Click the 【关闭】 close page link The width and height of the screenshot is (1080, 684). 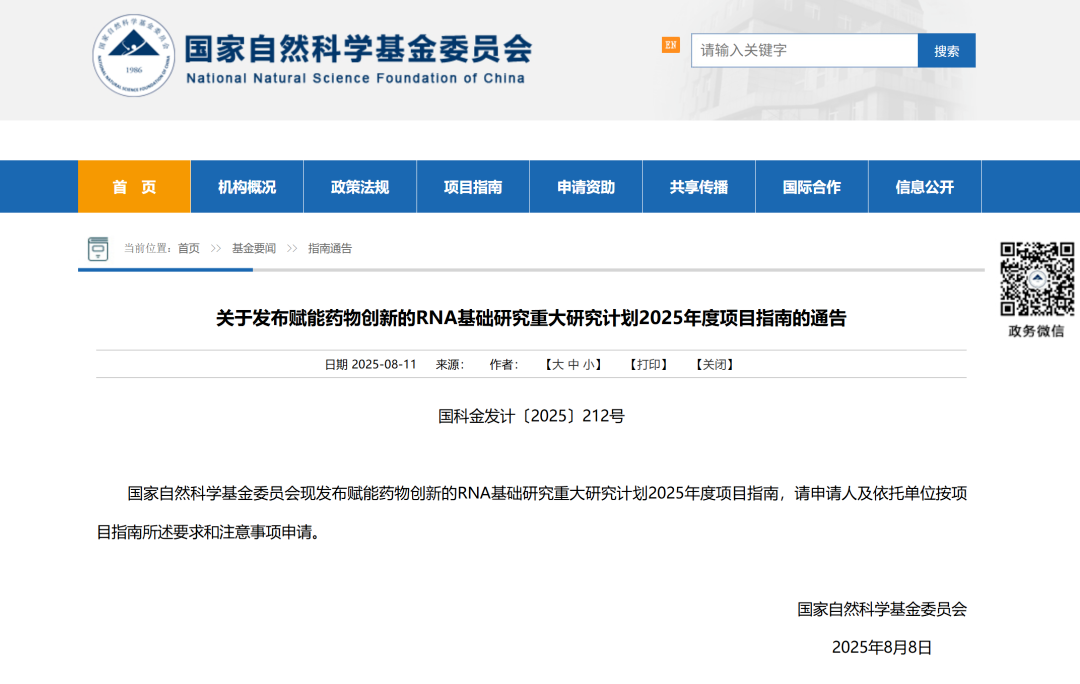point(715,365)
